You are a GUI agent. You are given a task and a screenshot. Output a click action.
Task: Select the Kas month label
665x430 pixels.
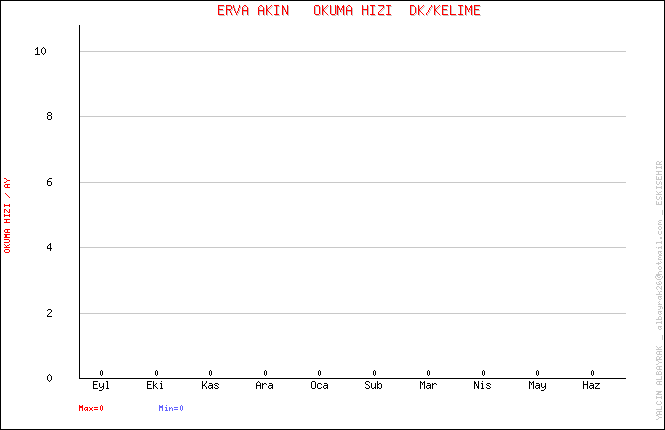210,386
